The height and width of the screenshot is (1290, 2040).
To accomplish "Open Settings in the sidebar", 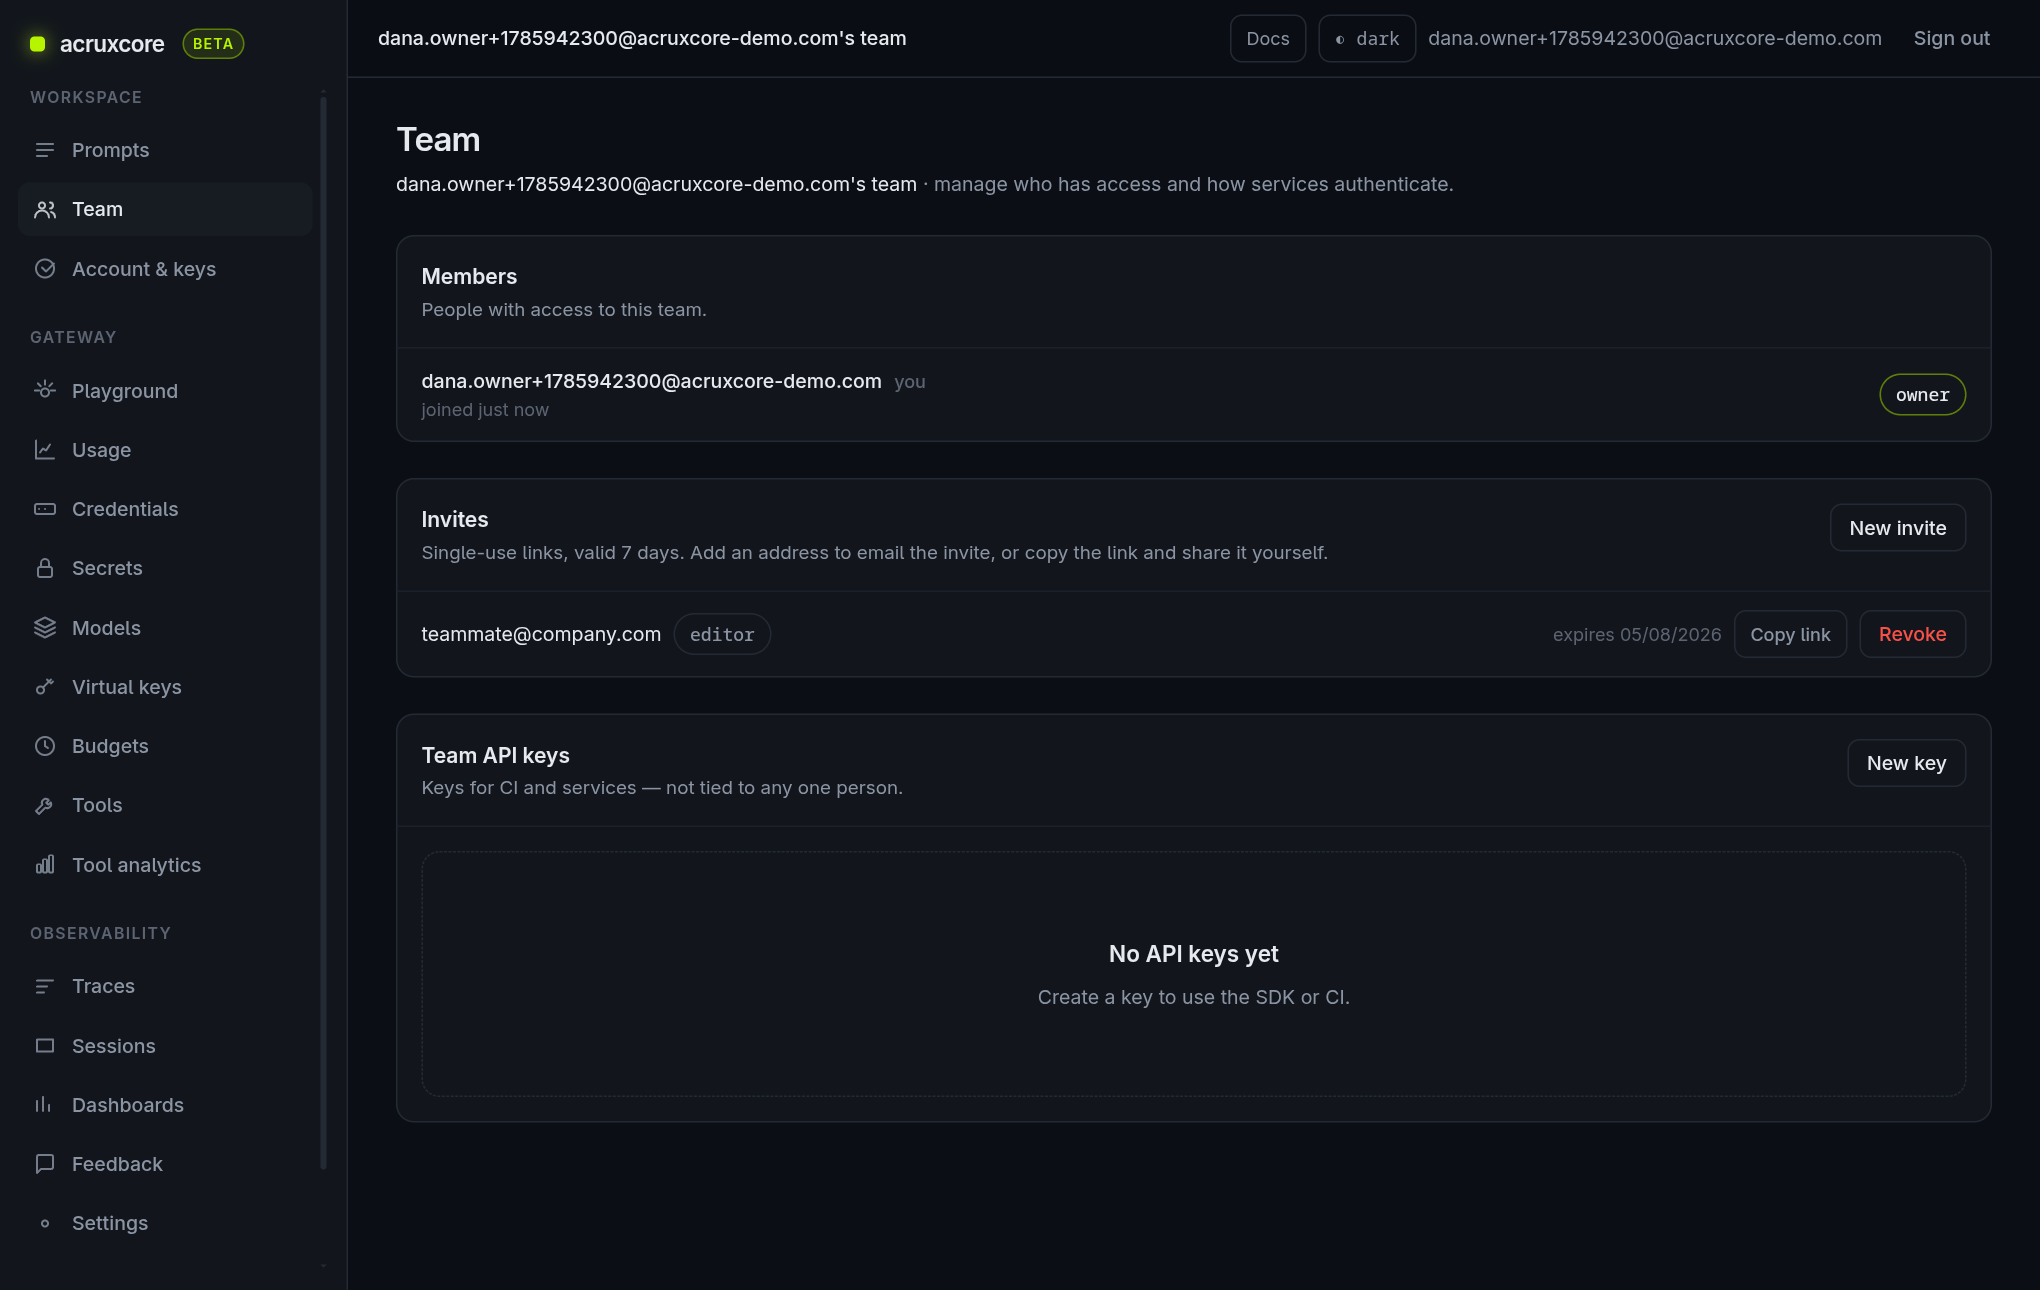I will pyautogui.click(x=165, y=1223).
